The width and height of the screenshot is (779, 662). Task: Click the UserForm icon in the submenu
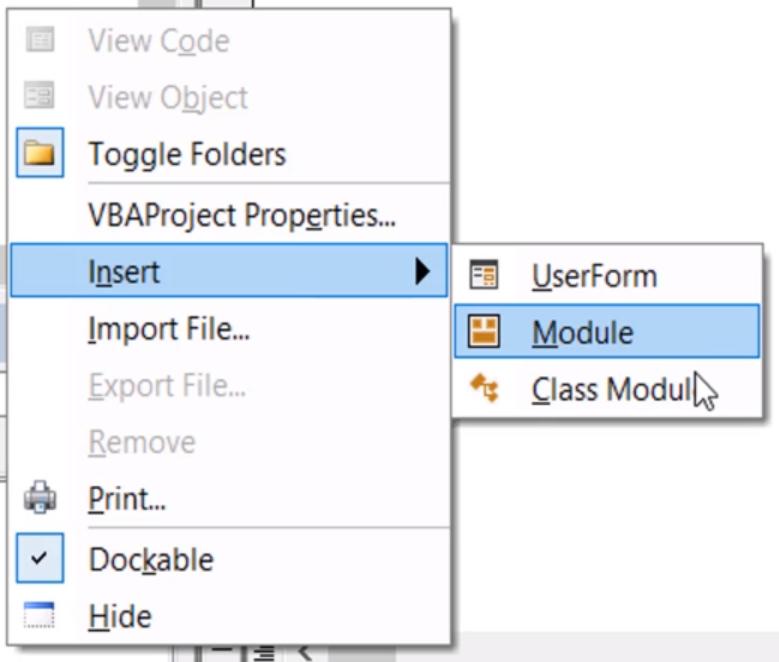[484, 276]
